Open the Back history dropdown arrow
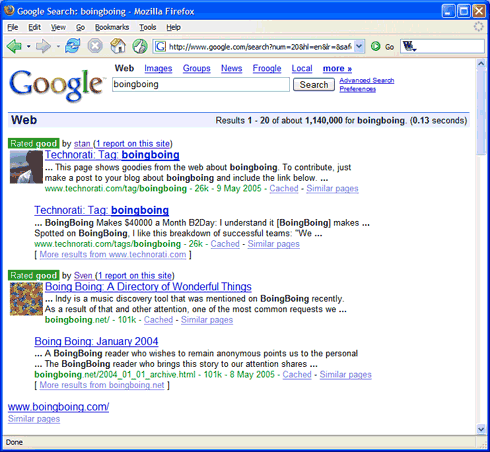The image size is (490, 452). pyautogui.click(x=29, y=47)
